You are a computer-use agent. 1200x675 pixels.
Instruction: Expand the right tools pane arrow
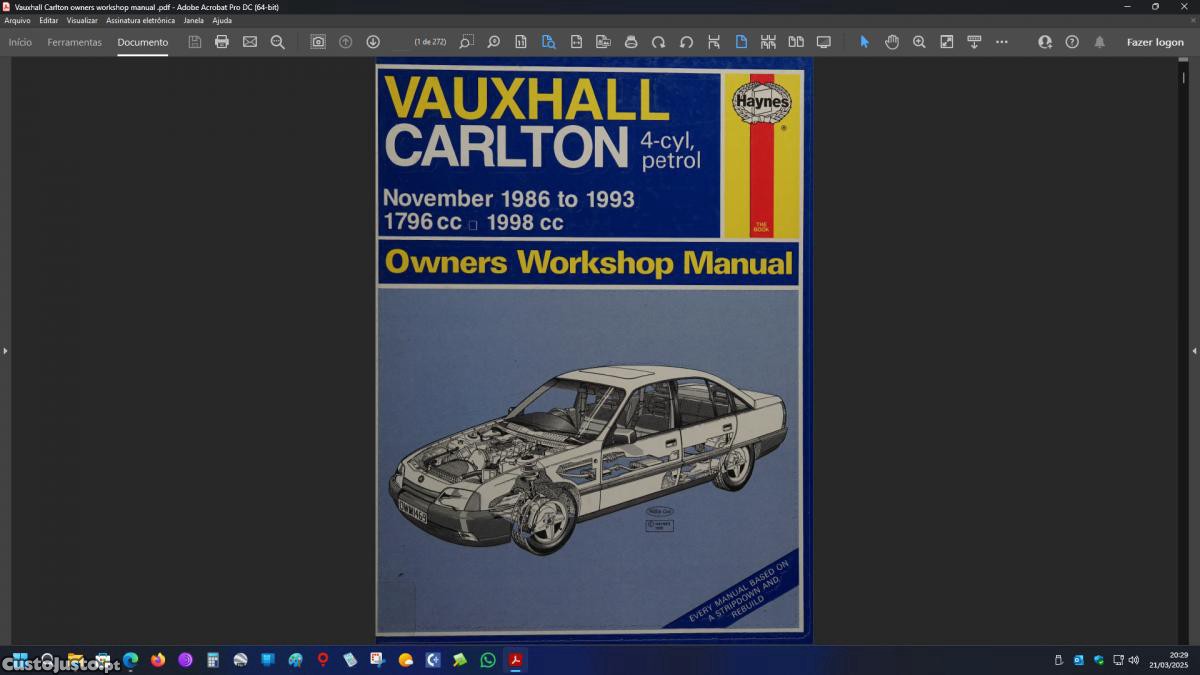click(x=1194, y=351)
